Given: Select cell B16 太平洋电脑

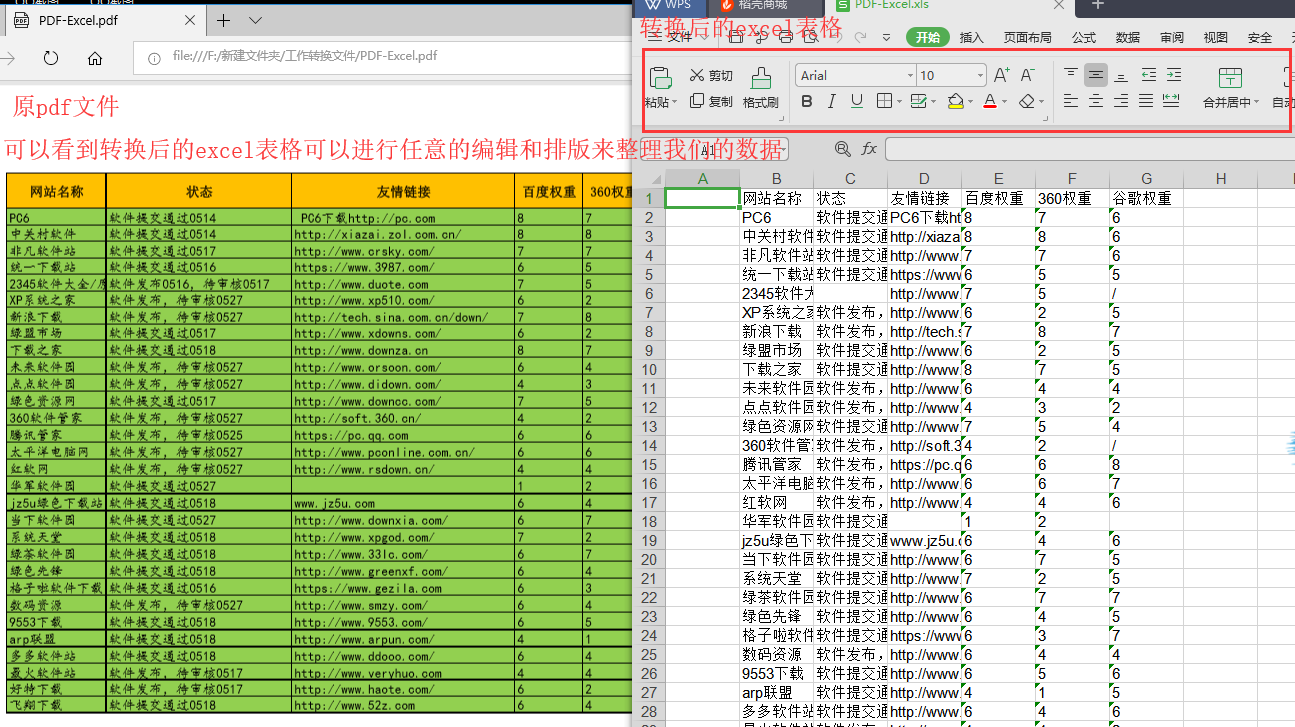Looking at the screenshot, I should (x=777, y=483).
